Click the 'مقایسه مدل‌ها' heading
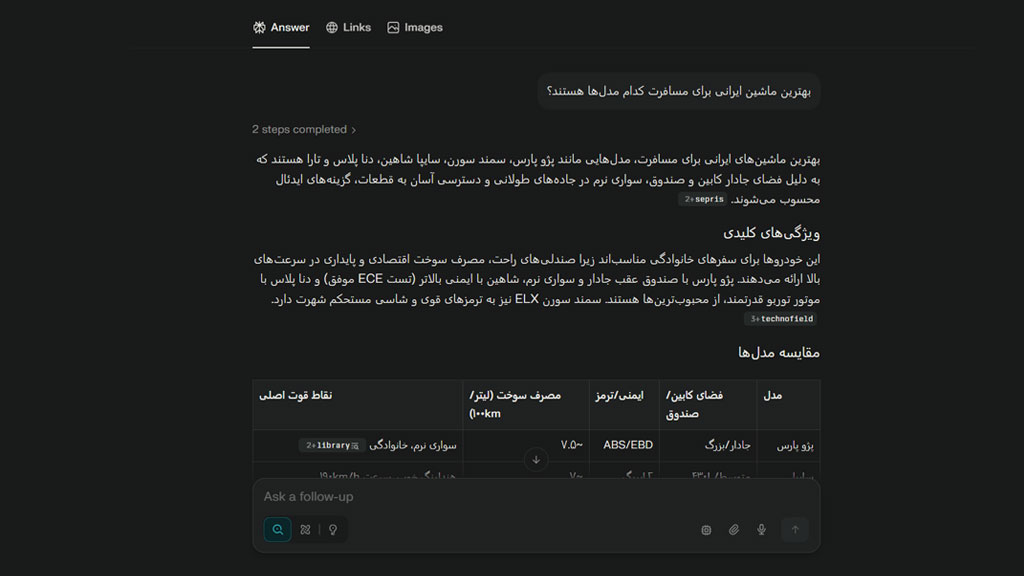Image resolution: width=1024 pixels, height=576 pixels. (x=778, y=353)
